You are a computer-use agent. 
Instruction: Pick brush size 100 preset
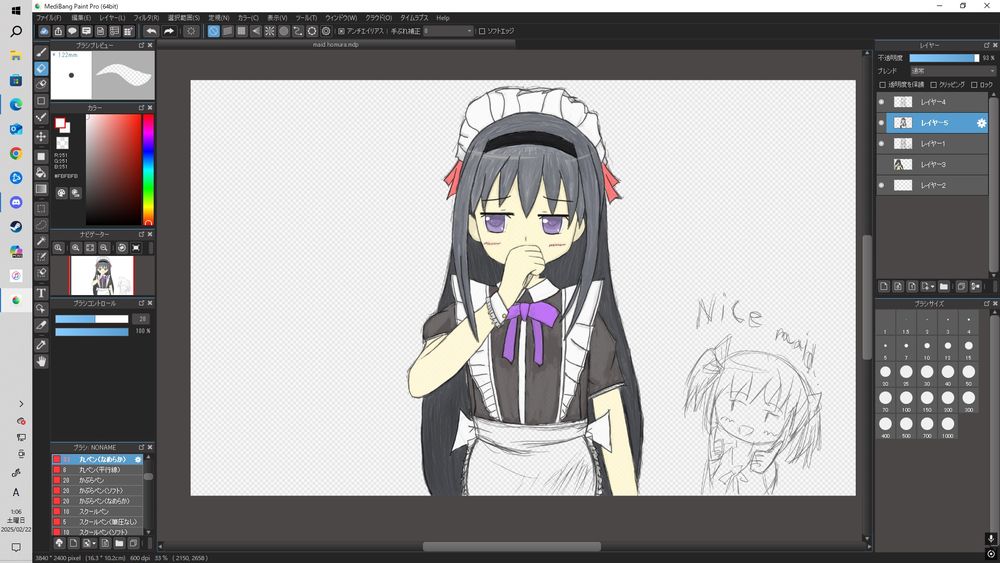pyautogui.click(x=906, y=401)
